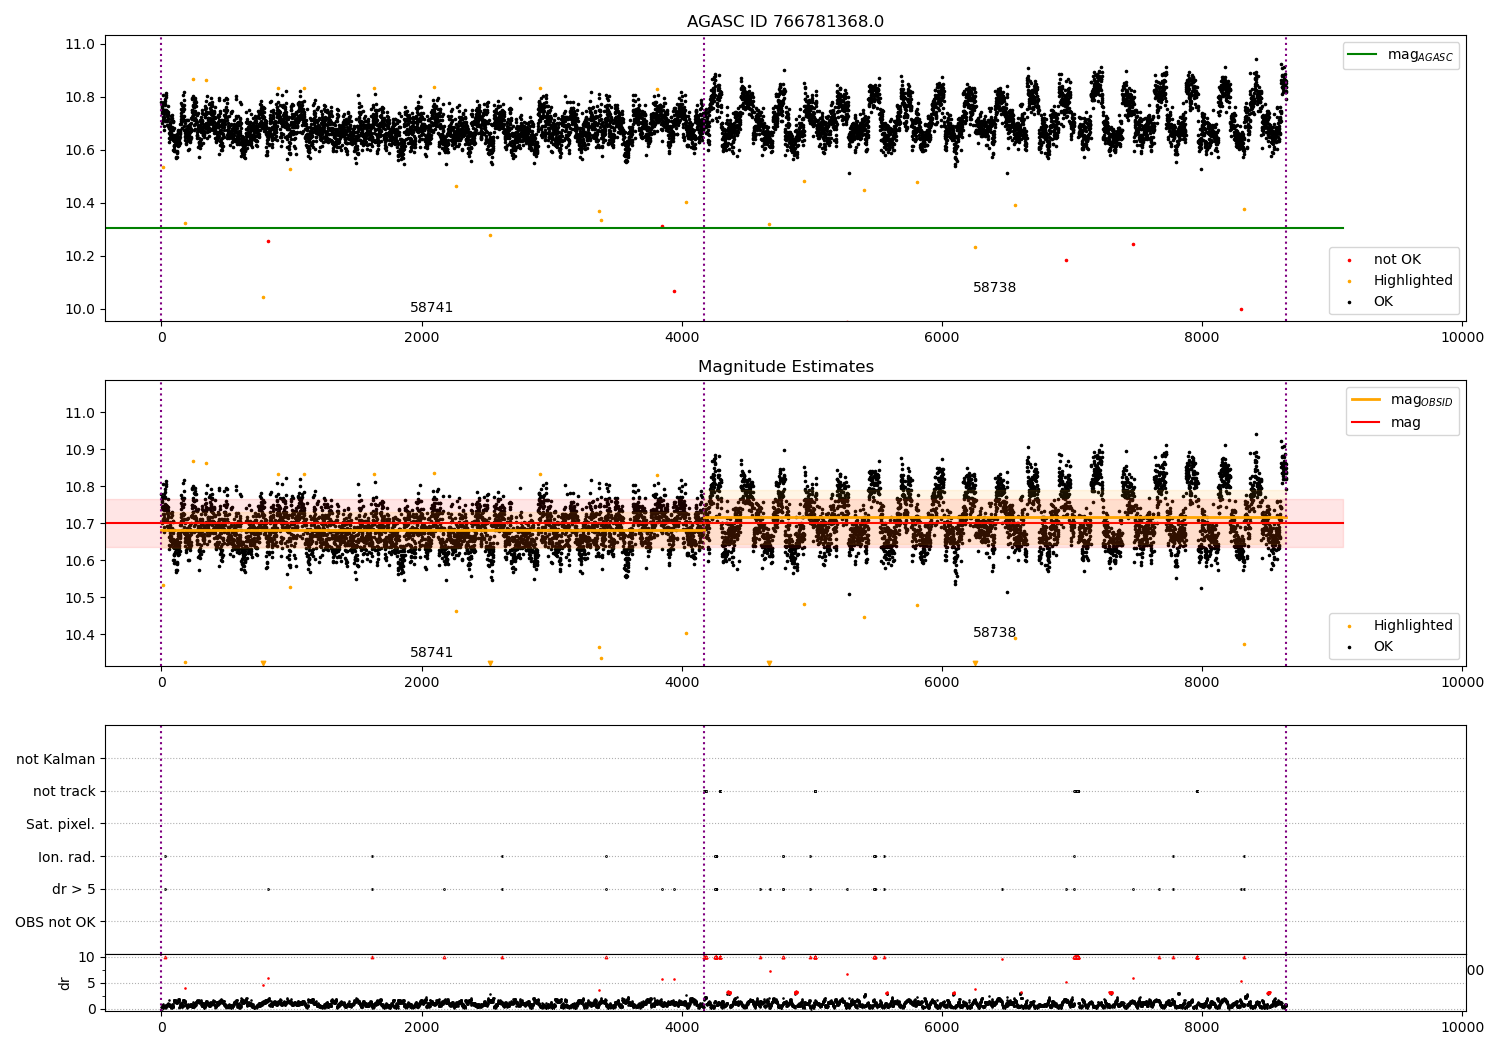Click the 'dr > 5' row label

74,890
